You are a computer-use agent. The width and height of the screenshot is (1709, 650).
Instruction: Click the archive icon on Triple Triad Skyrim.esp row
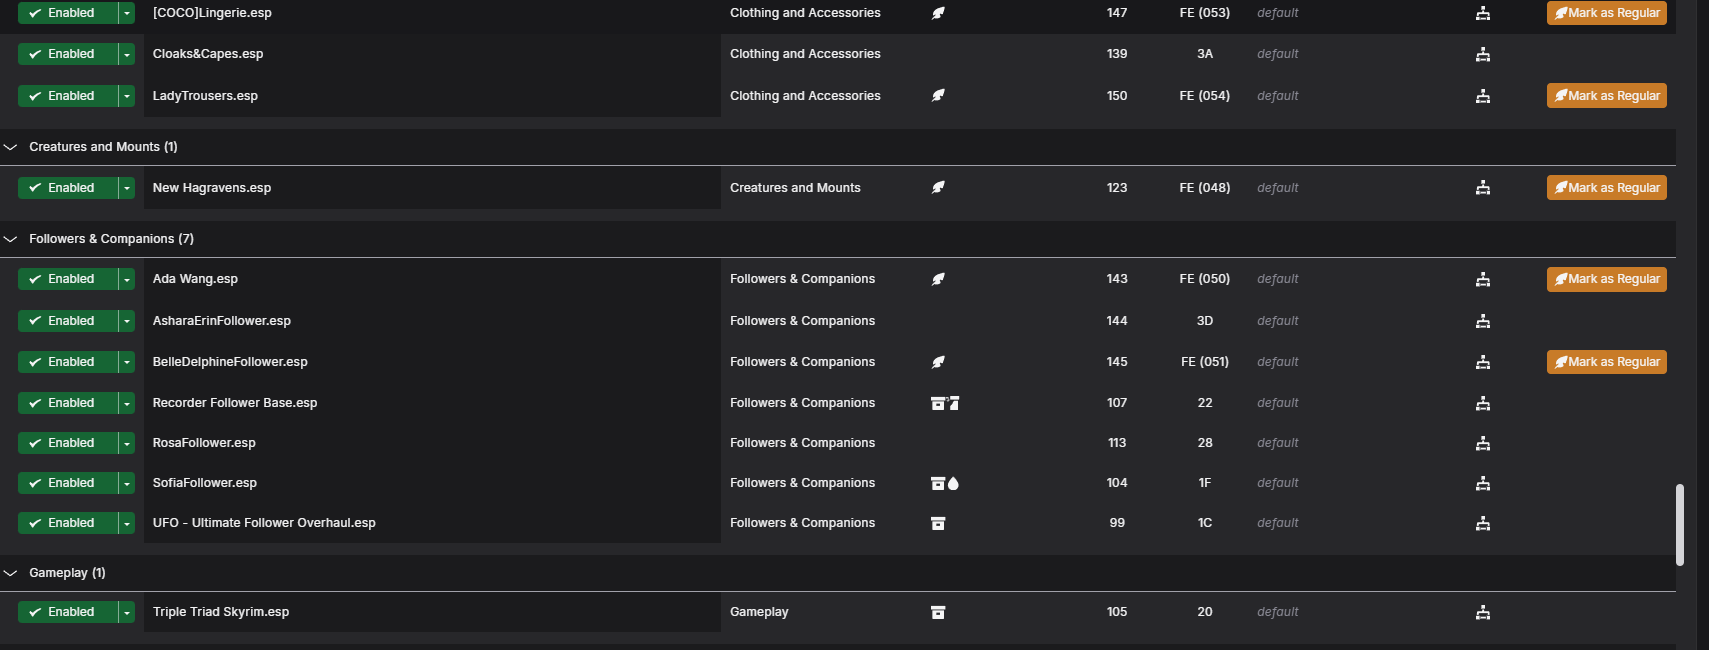938,612
